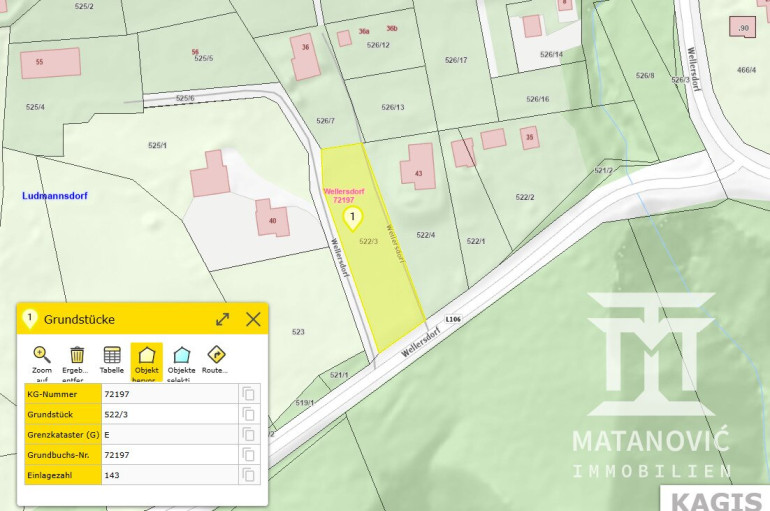The image size is (770, 511).
Task: Click parcel label 522/1
Action: [476, 241]
